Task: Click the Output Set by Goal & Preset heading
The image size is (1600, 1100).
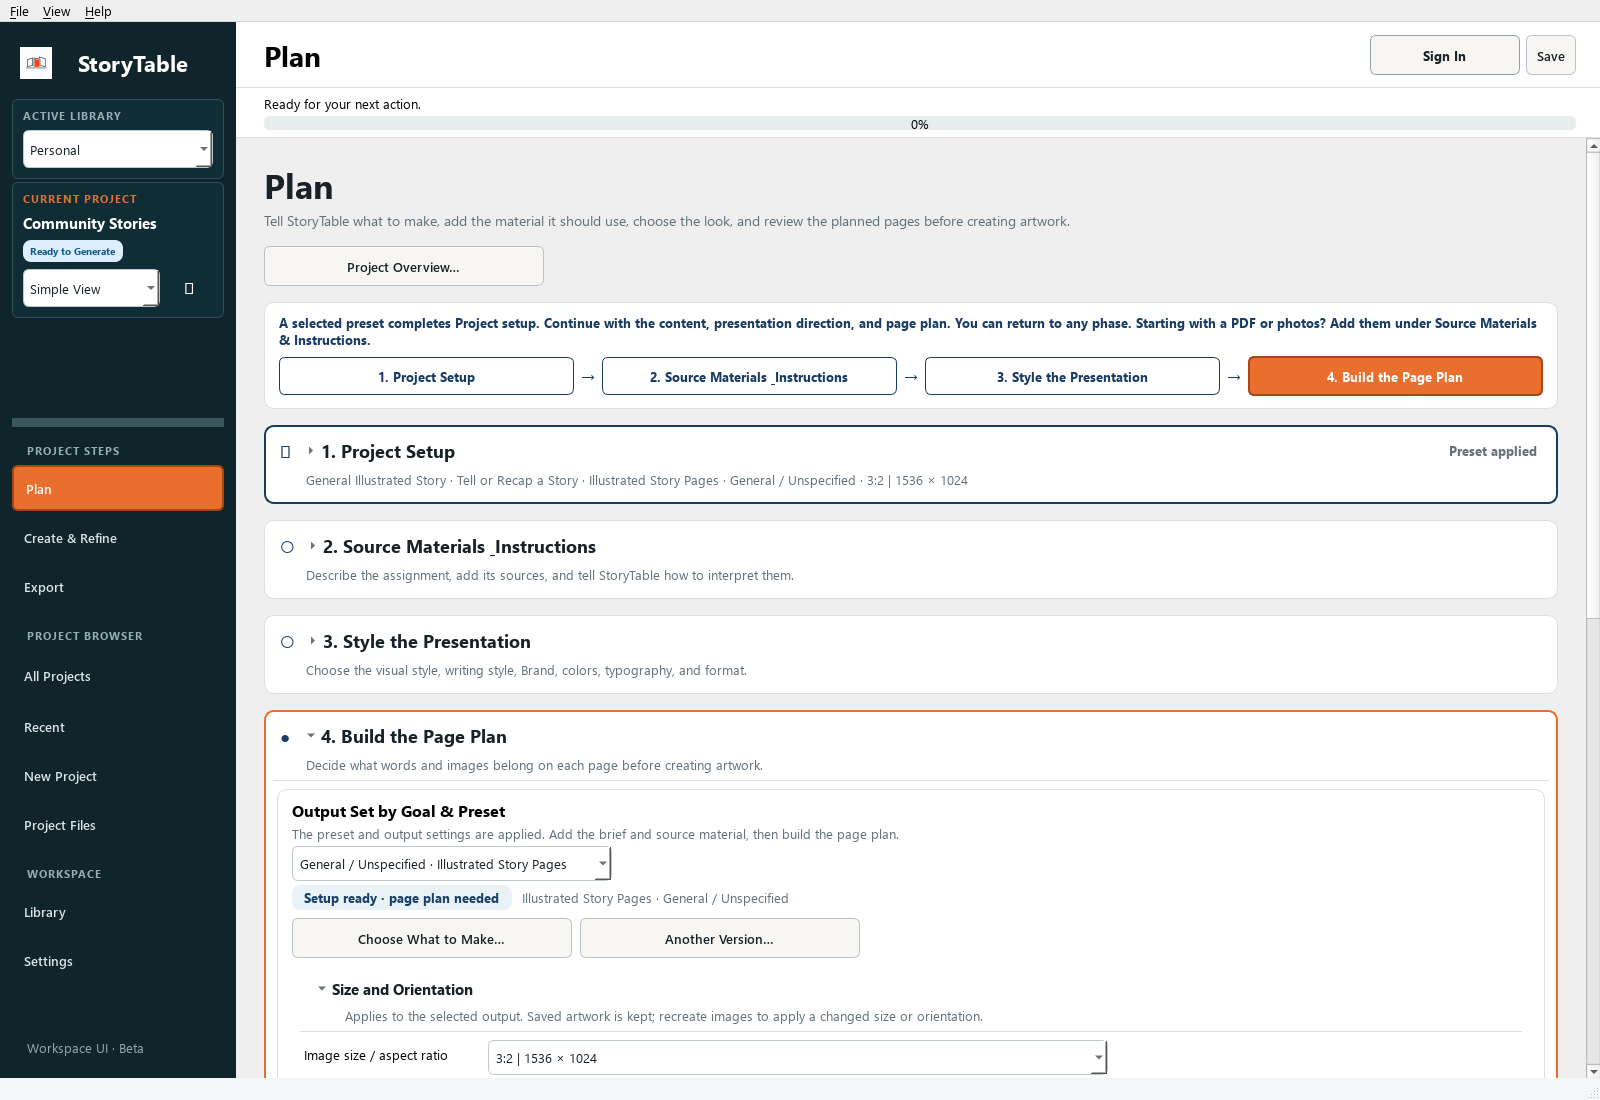Action: tap(398, 811)
